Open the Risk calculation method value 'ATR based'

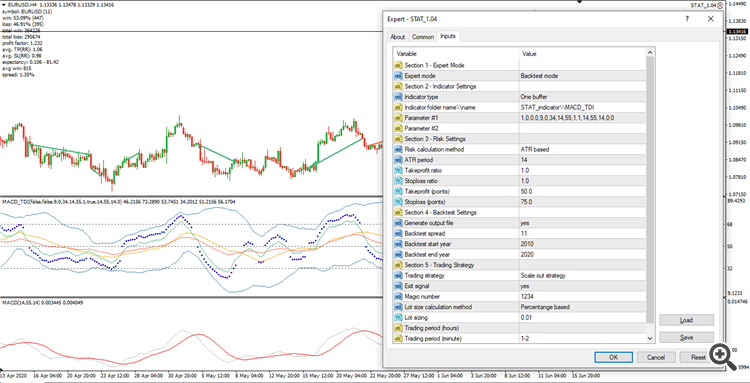pos(582,149)
